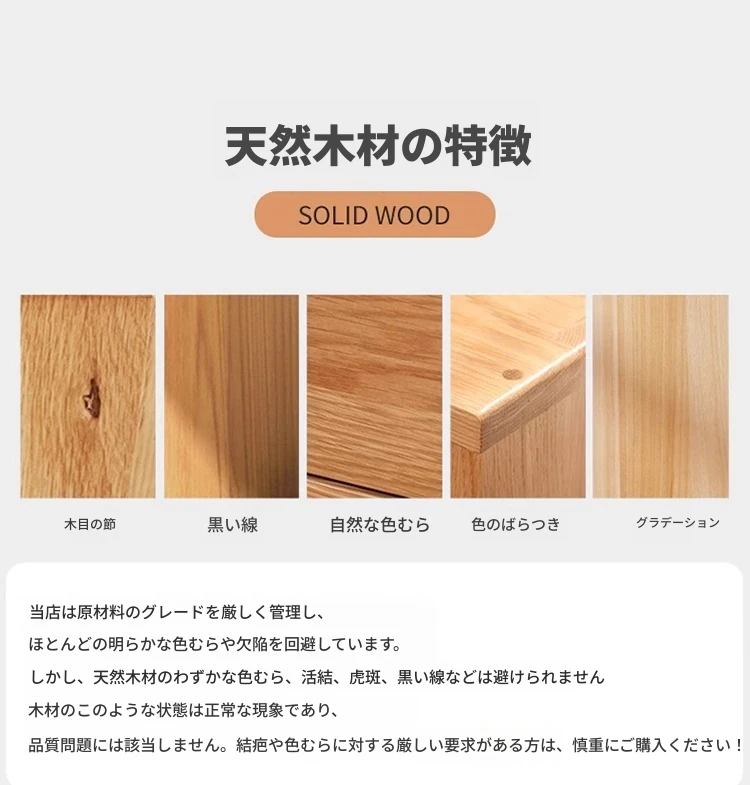Click the knot hole in first wood sample
750x785 pixels.
coord(92,398)
